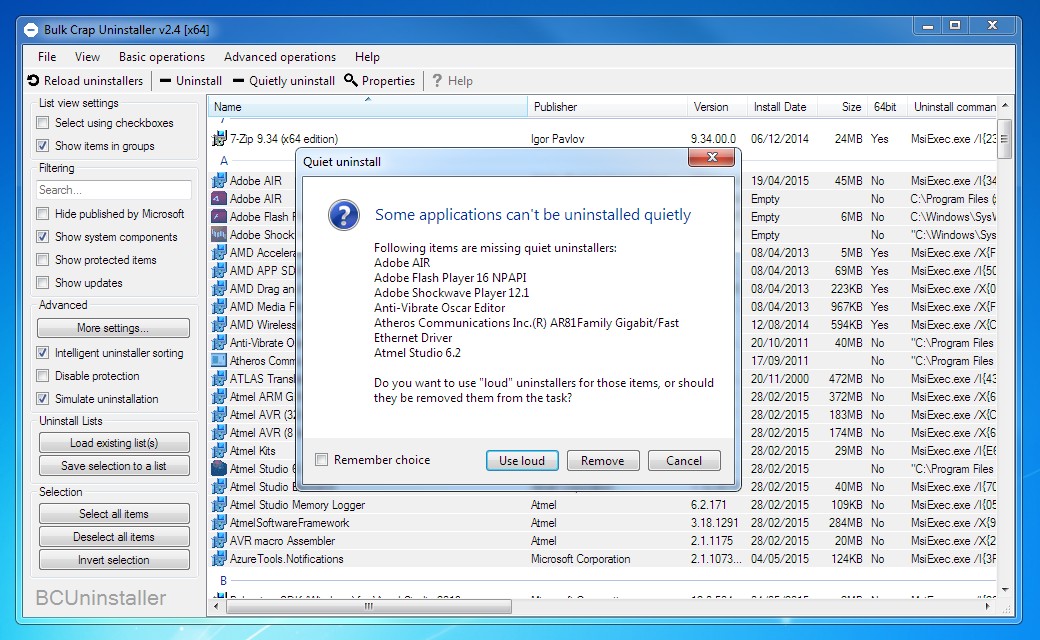Sort by Publisher column header

click(608, 107)
